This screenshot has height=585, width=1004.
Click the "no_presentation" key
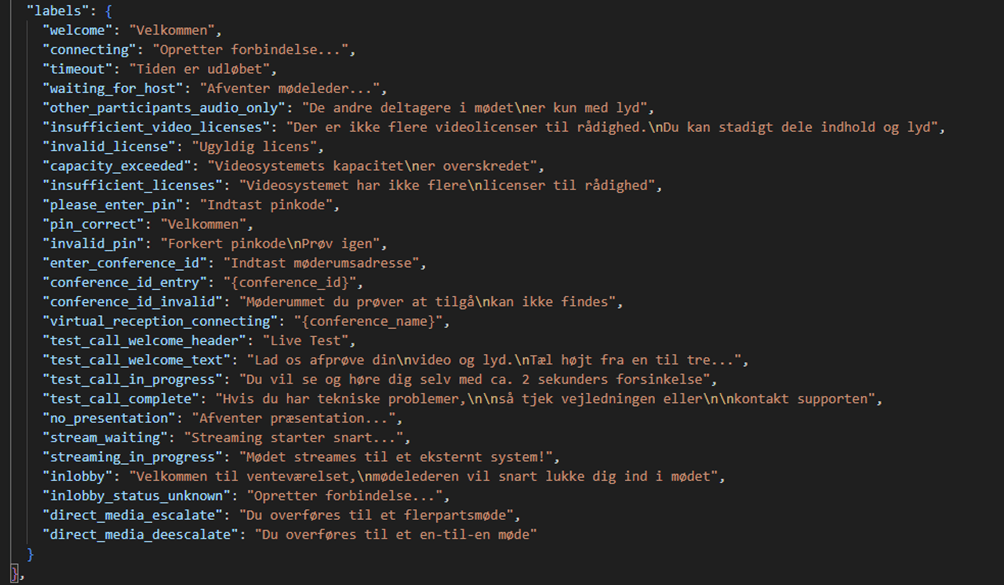click(x=107, y=418)
